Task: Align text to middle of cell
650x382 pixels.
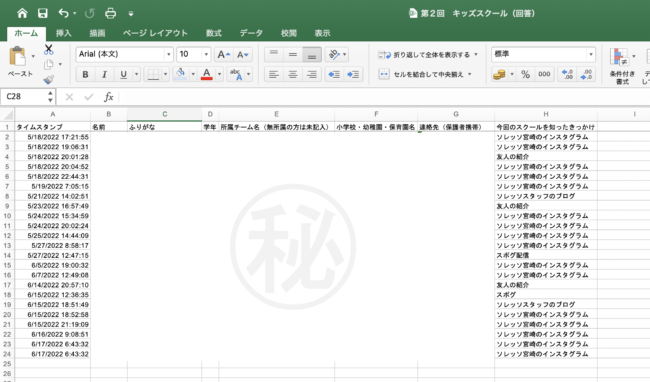Action: point(293,54)
